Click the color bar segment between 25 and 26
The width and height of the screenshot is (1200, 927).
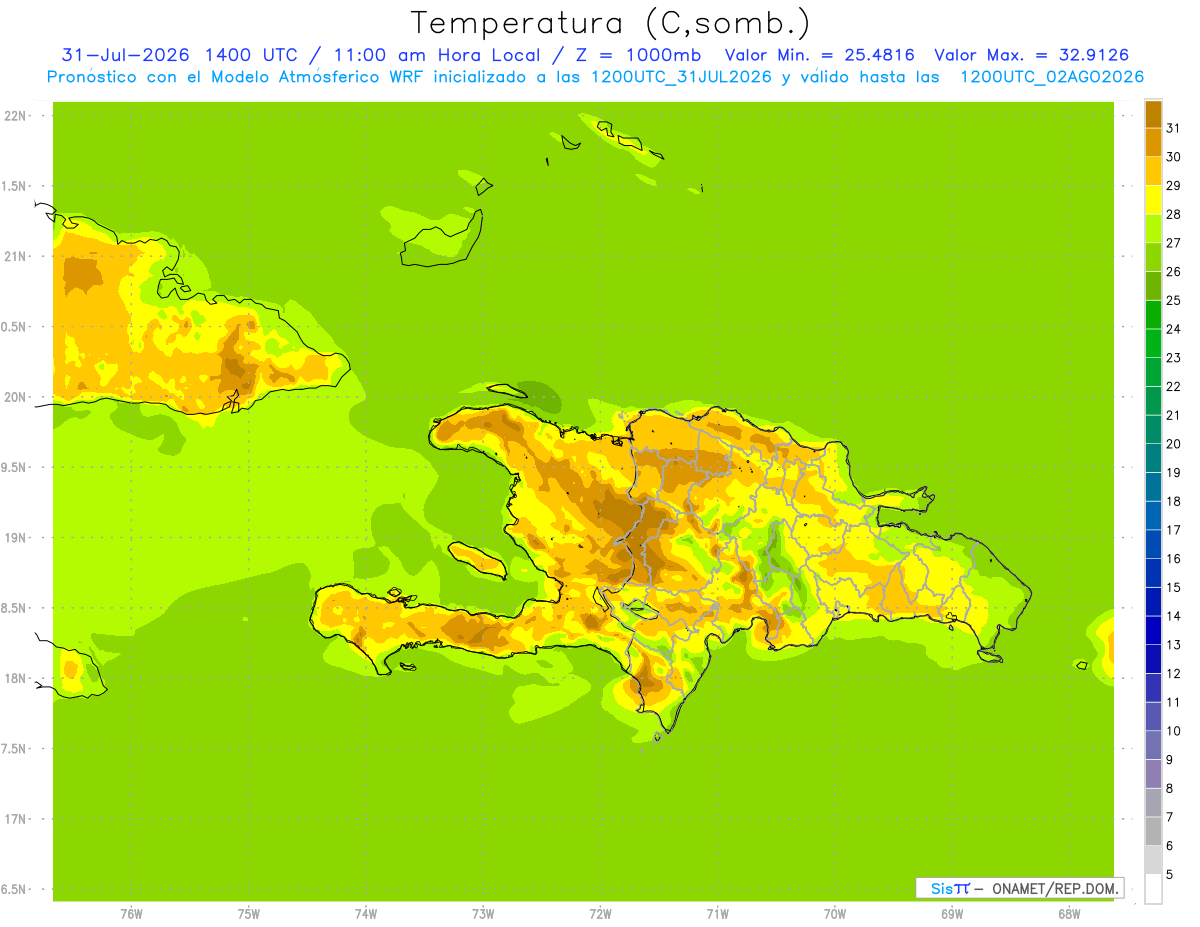click(x=1153, y=286)
